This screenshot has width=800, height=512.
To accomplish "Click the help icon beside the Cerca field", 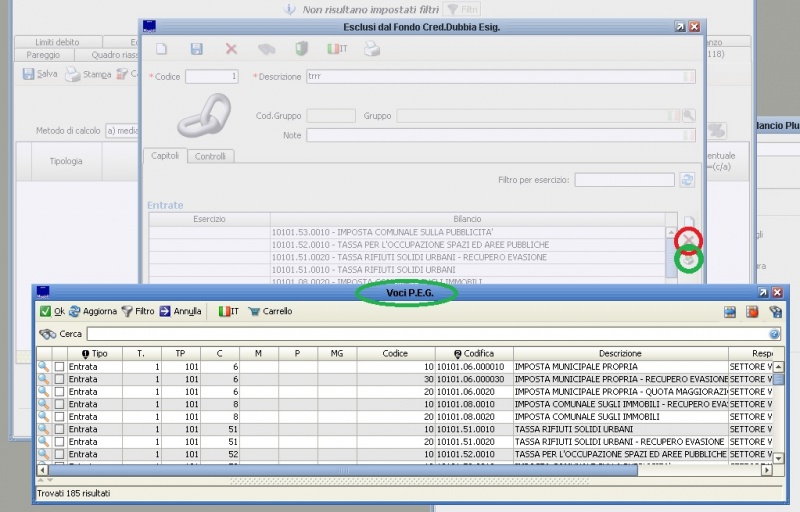I will point(775,334).
